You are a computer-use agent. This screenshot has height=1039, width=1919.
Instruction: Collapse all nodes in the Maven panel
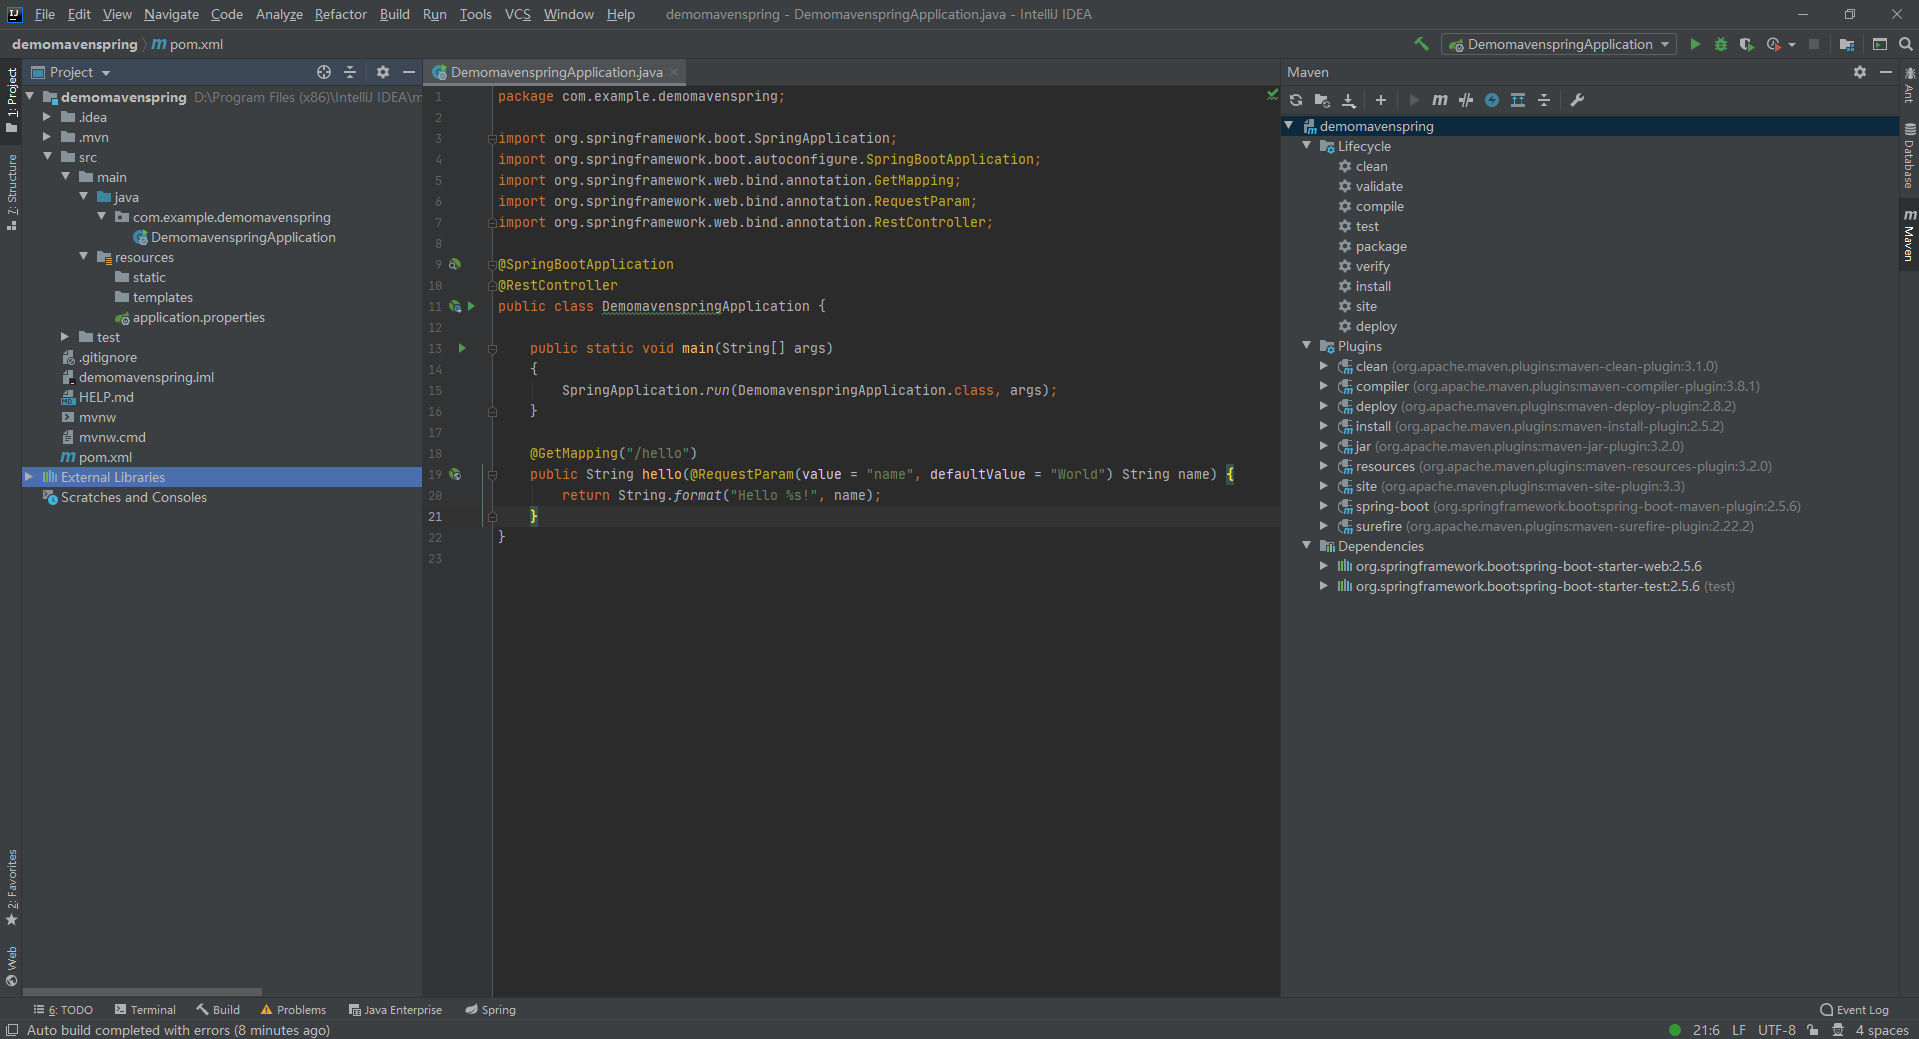tap(1544, 100)
